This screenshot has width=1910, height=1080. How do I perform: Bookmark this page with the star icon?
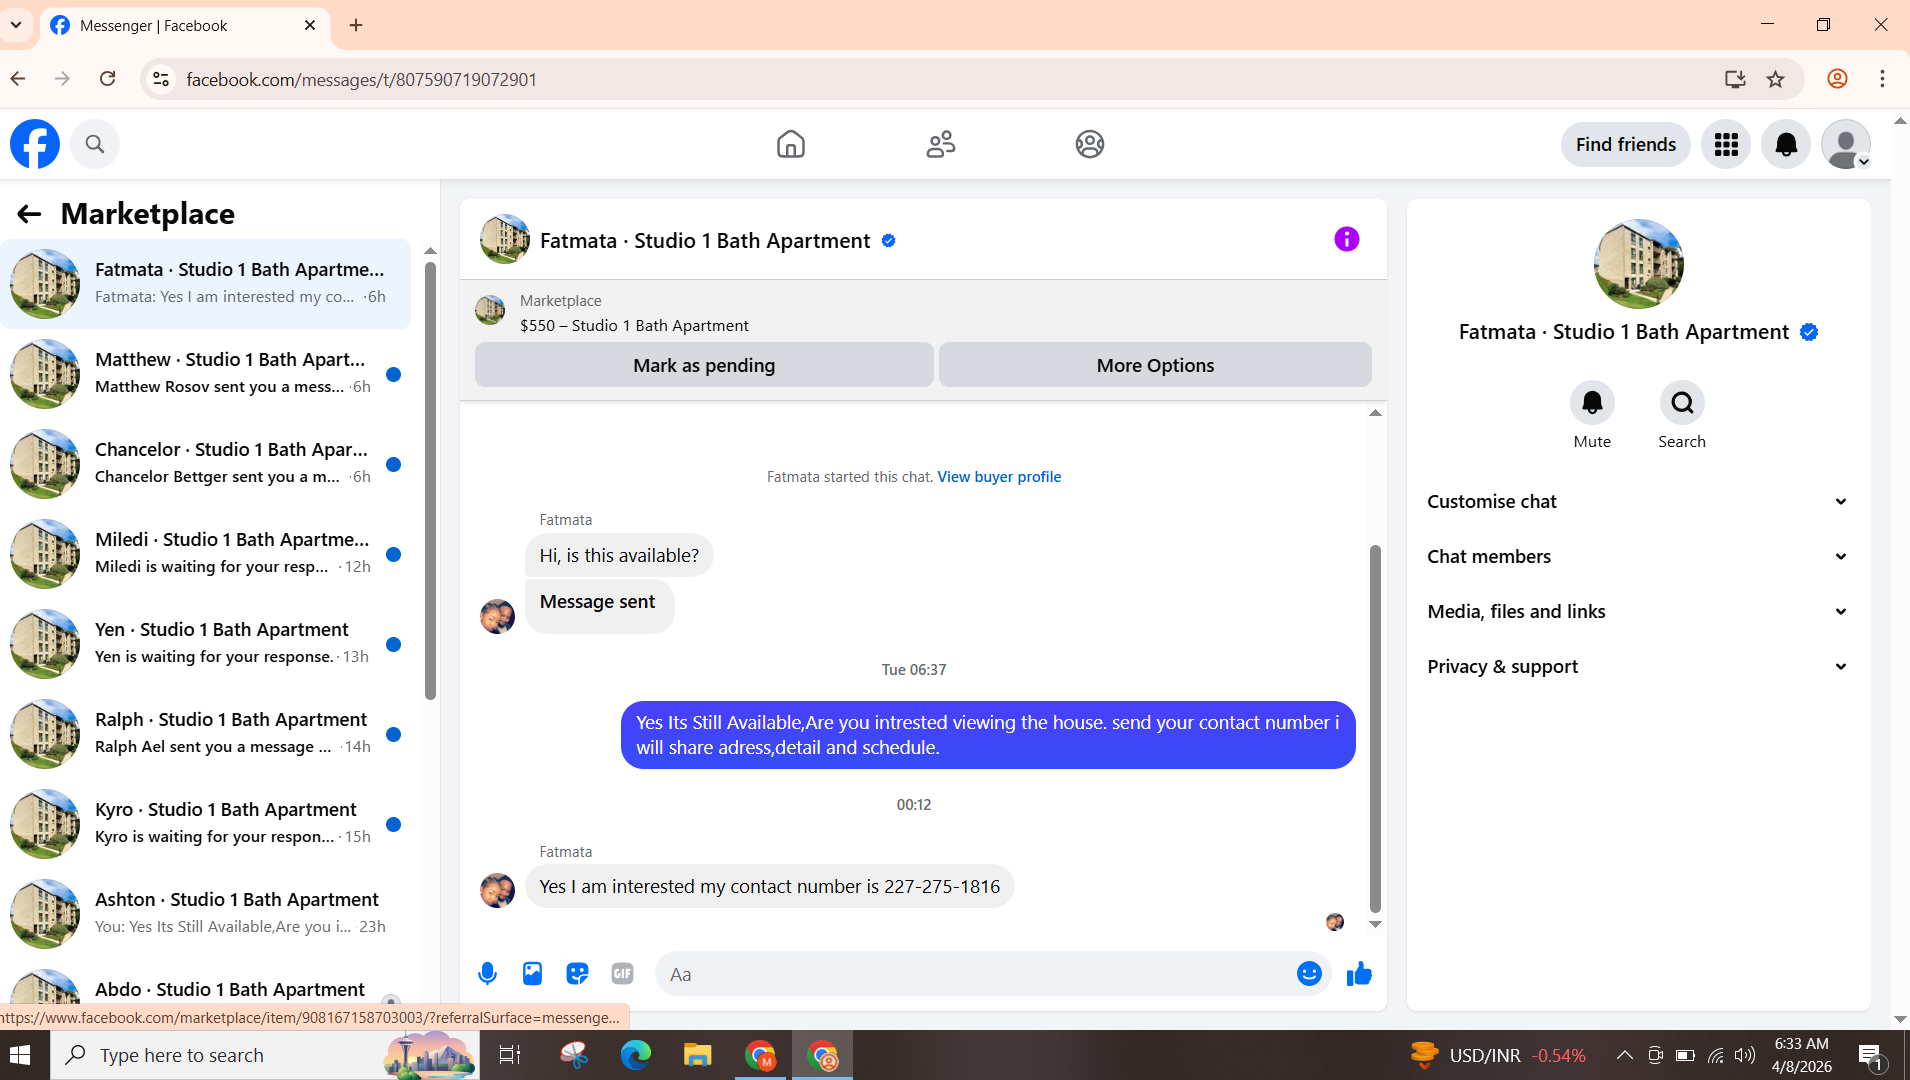(1775, 79)
